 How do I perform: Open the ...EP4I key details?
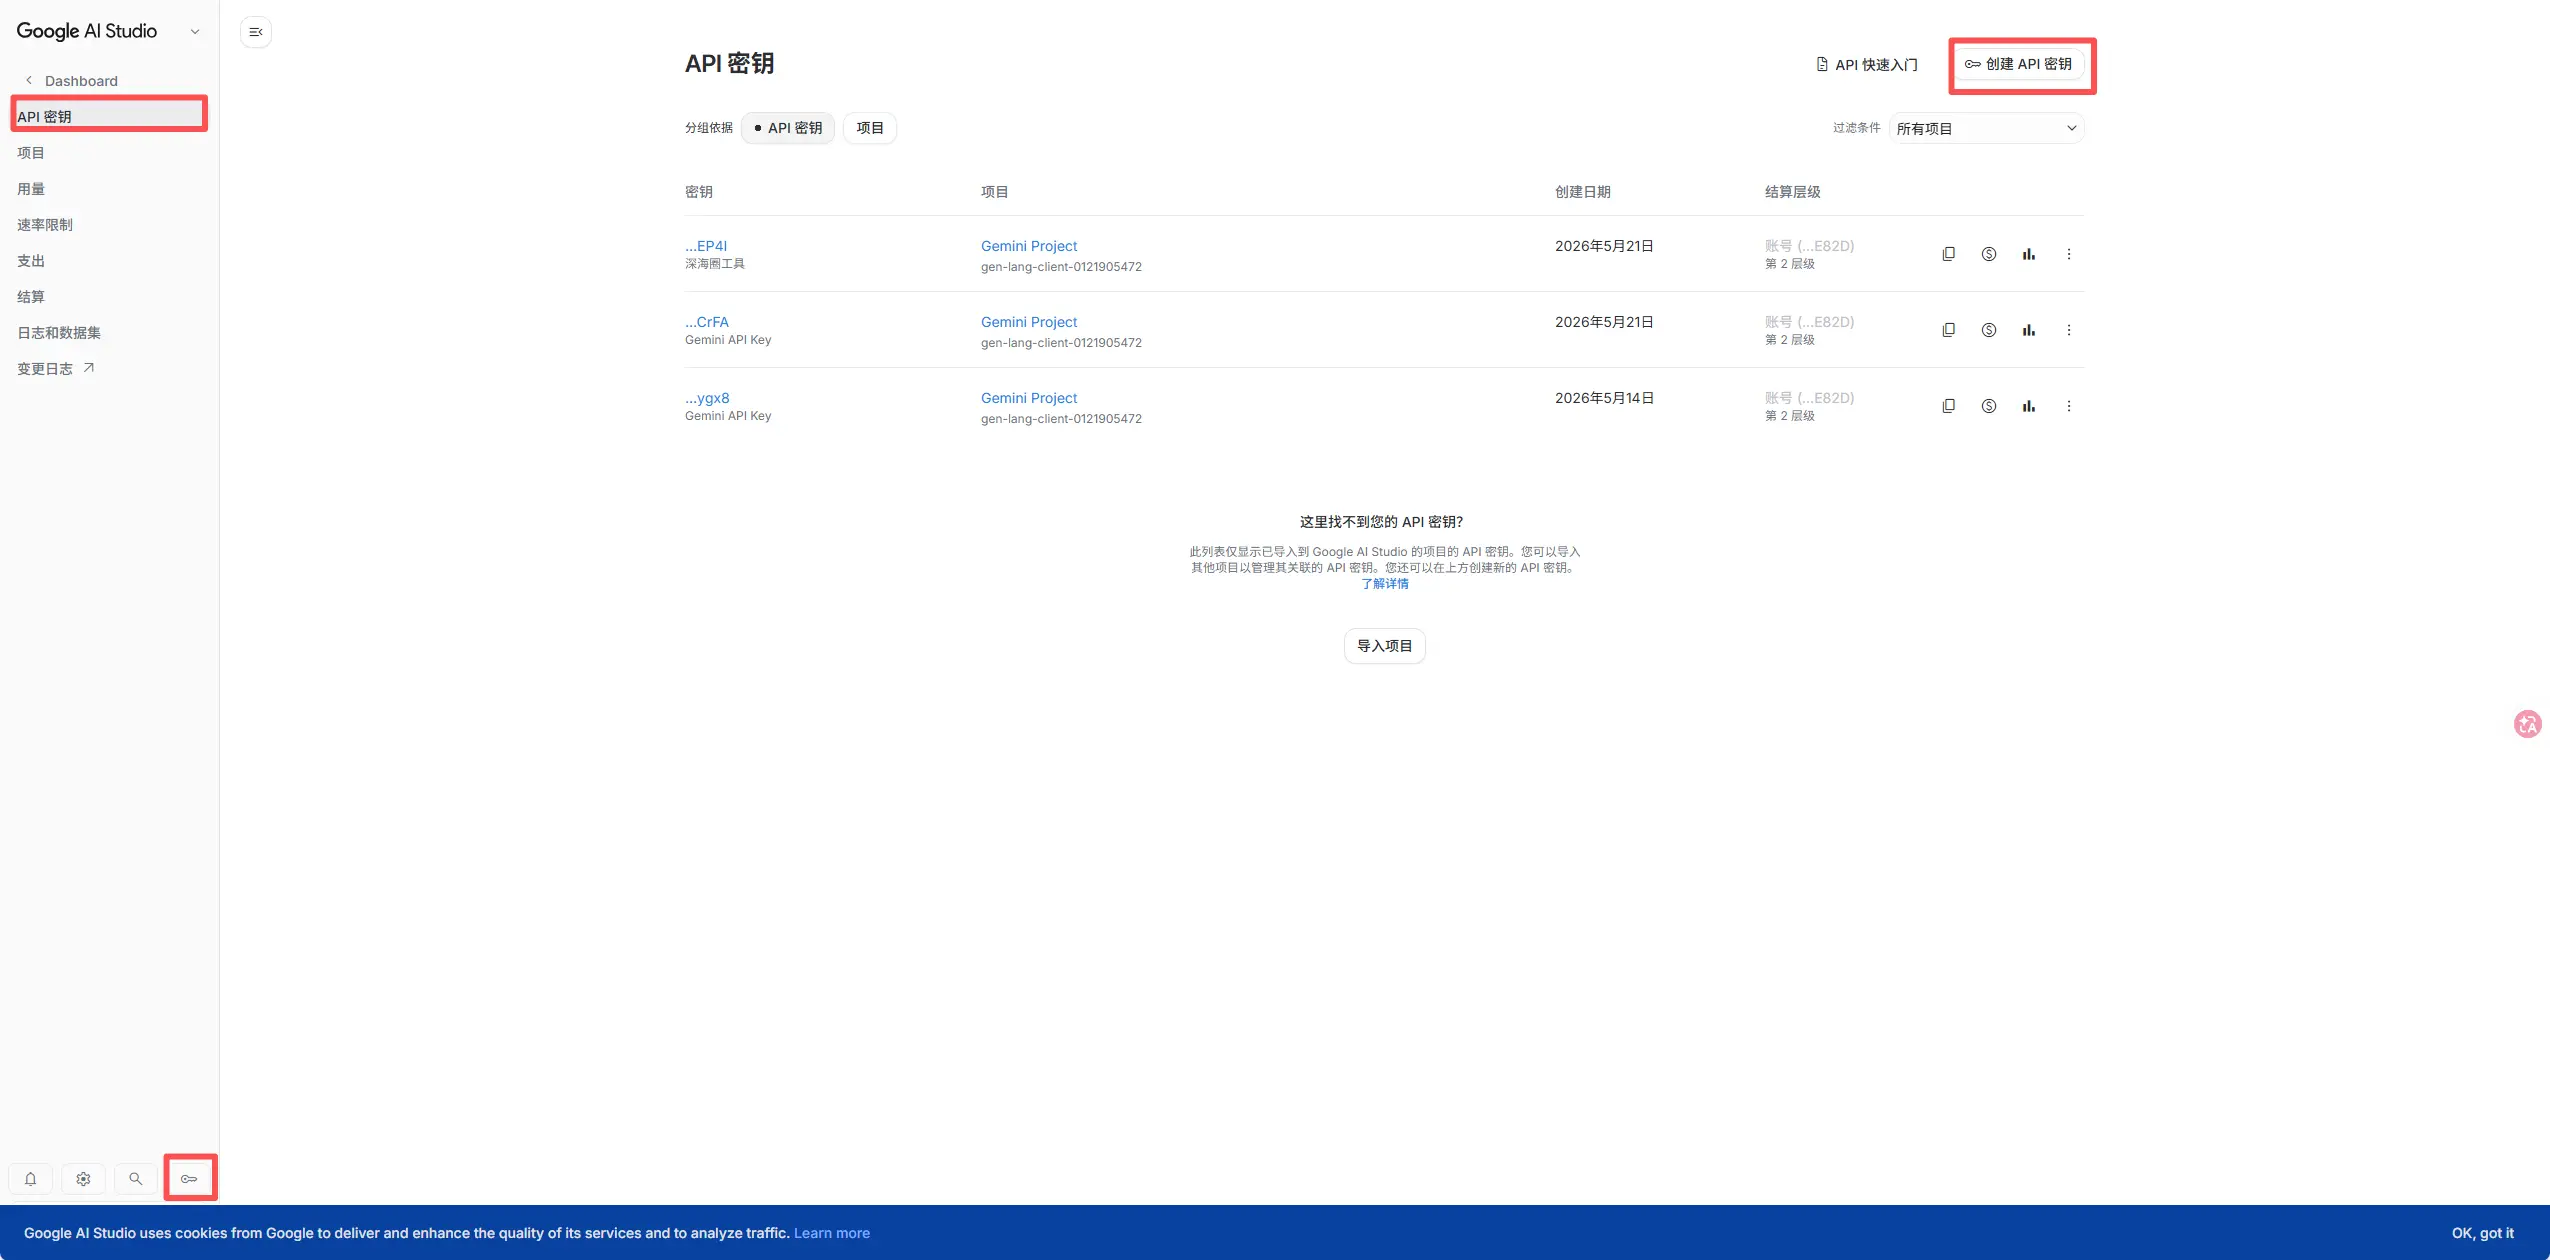(706, 246)
